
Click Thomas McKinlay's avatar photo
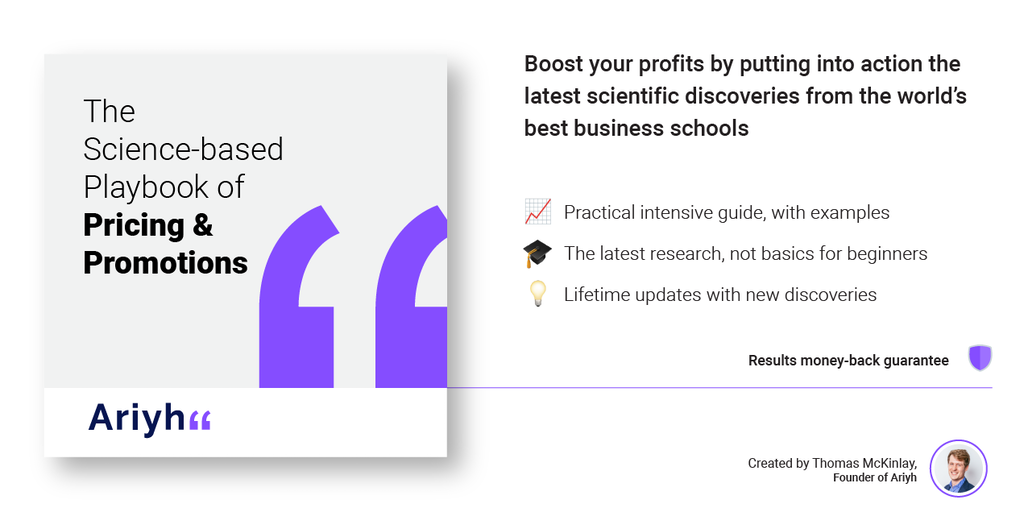tap(958, 468)
